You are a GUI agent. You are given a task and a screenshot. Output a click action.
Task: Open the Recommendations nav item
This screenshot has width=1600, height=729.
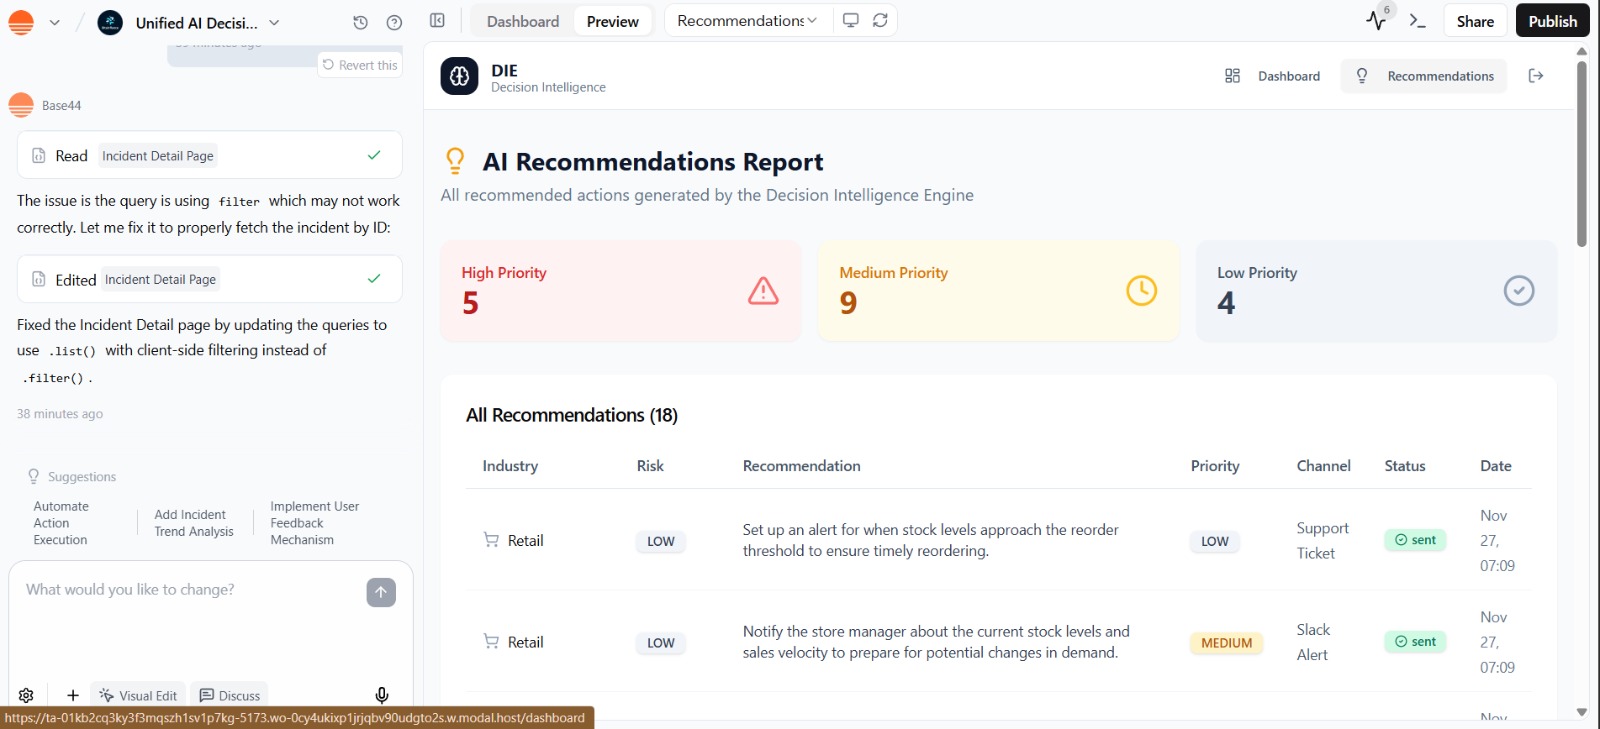1423,76
